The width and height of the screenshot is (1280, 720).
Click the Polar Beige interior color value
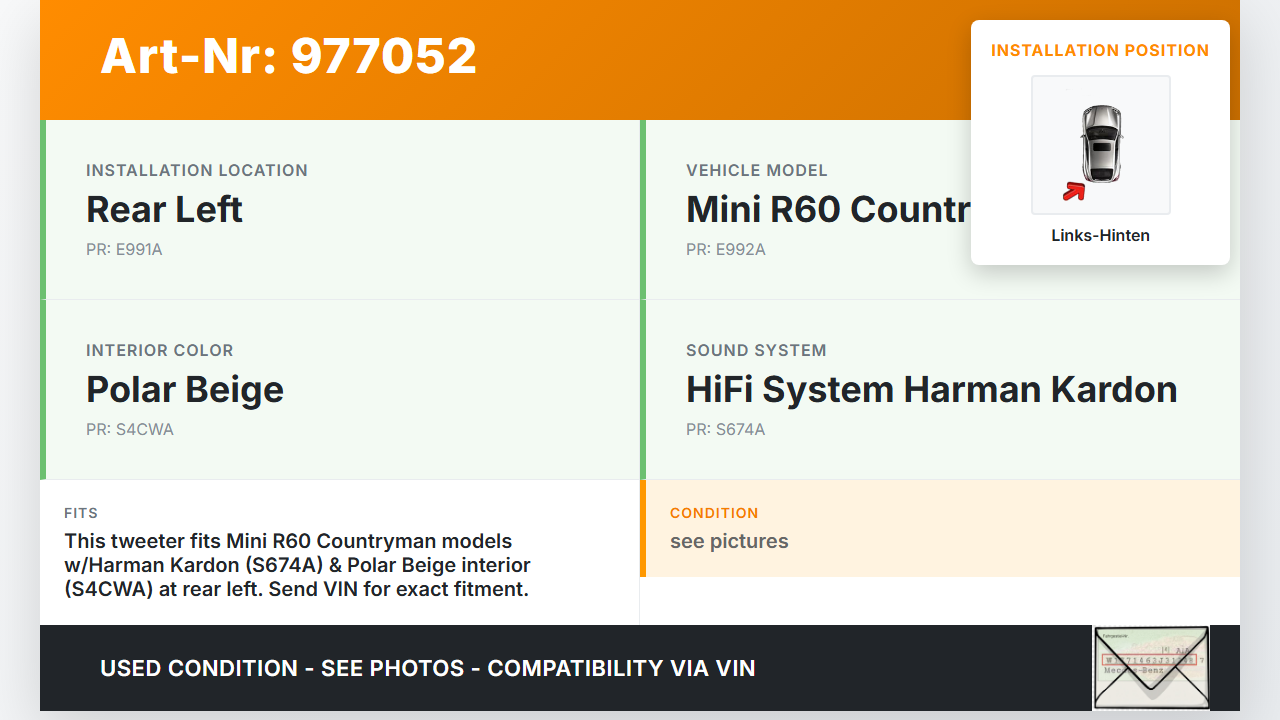pos(185,389)
